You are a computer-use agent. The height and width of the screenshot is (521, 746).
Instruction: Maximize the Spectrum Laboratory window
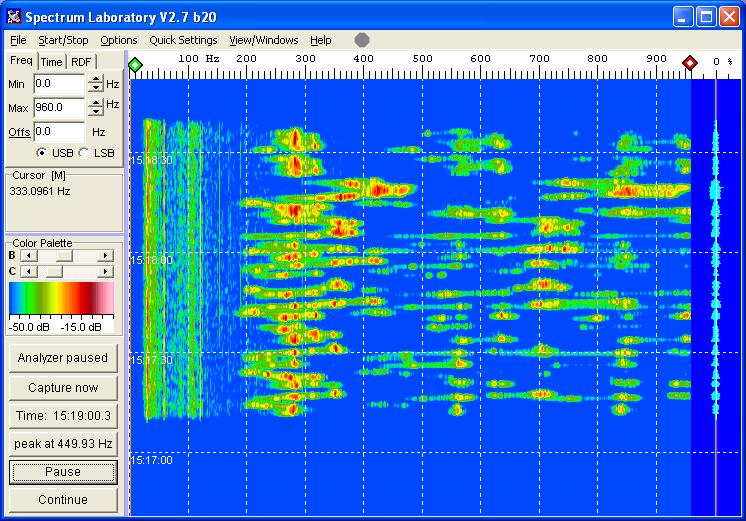(707, 17)
